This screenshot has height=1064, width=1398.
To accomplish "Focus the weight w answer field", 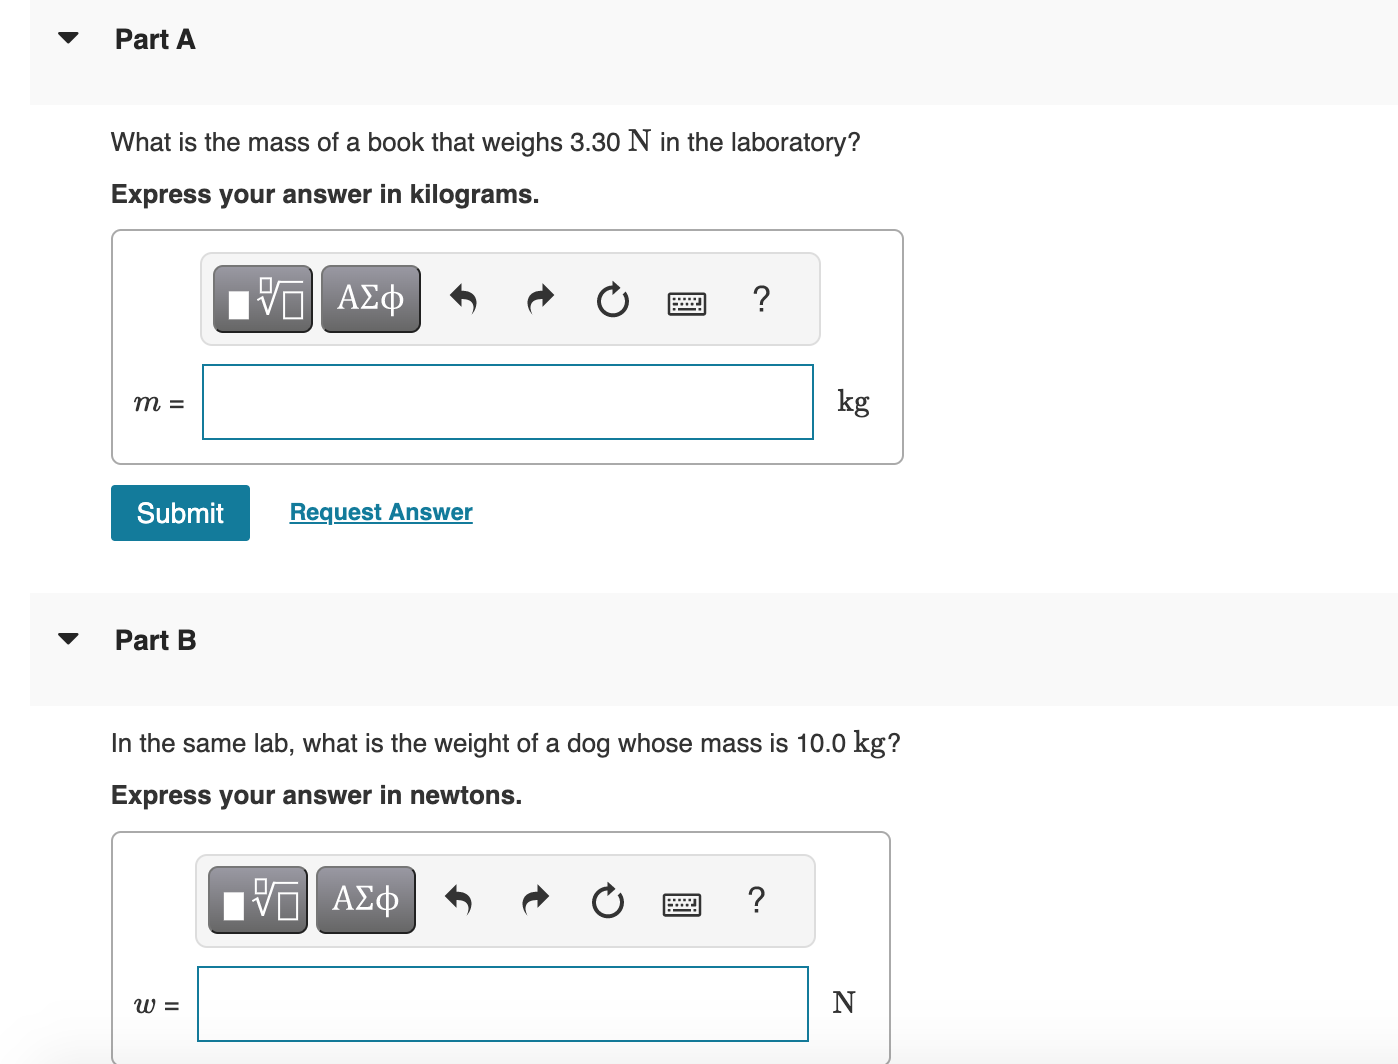I will click(503, 1004).
